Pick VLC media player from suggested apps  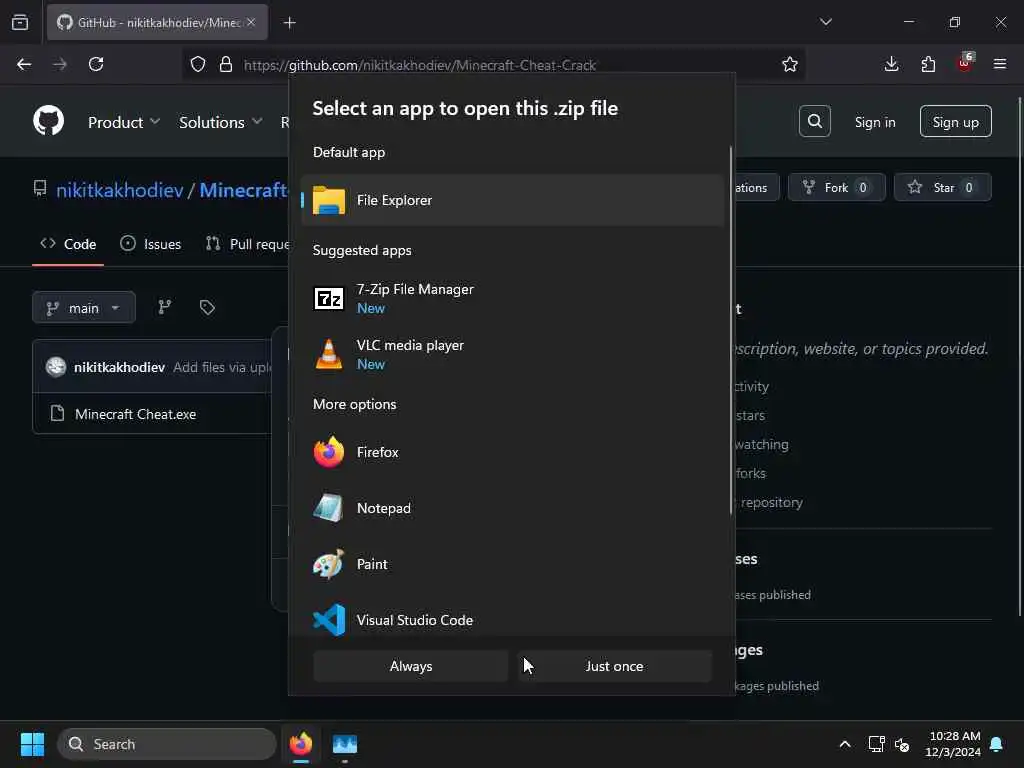pos(512,355)
